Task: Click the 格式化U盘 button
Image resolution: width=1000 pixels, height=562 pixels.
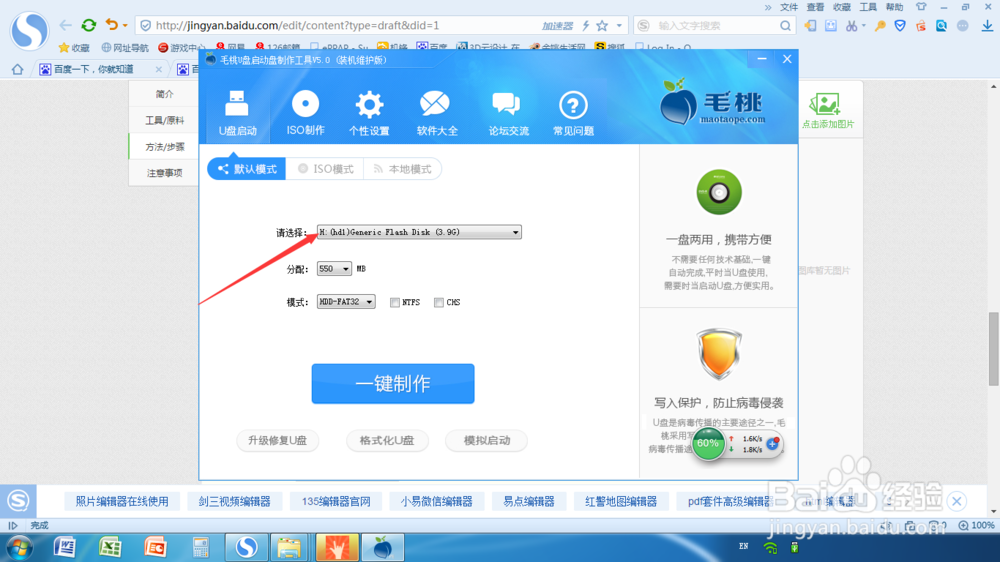Action: (x=387, y=440)
